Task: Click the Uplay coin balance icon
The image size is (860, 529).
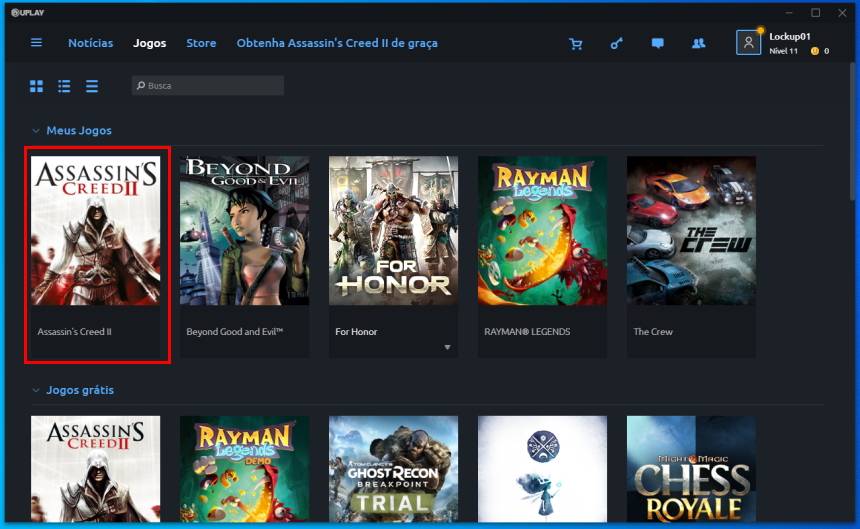Action: [x=815, y=51]
